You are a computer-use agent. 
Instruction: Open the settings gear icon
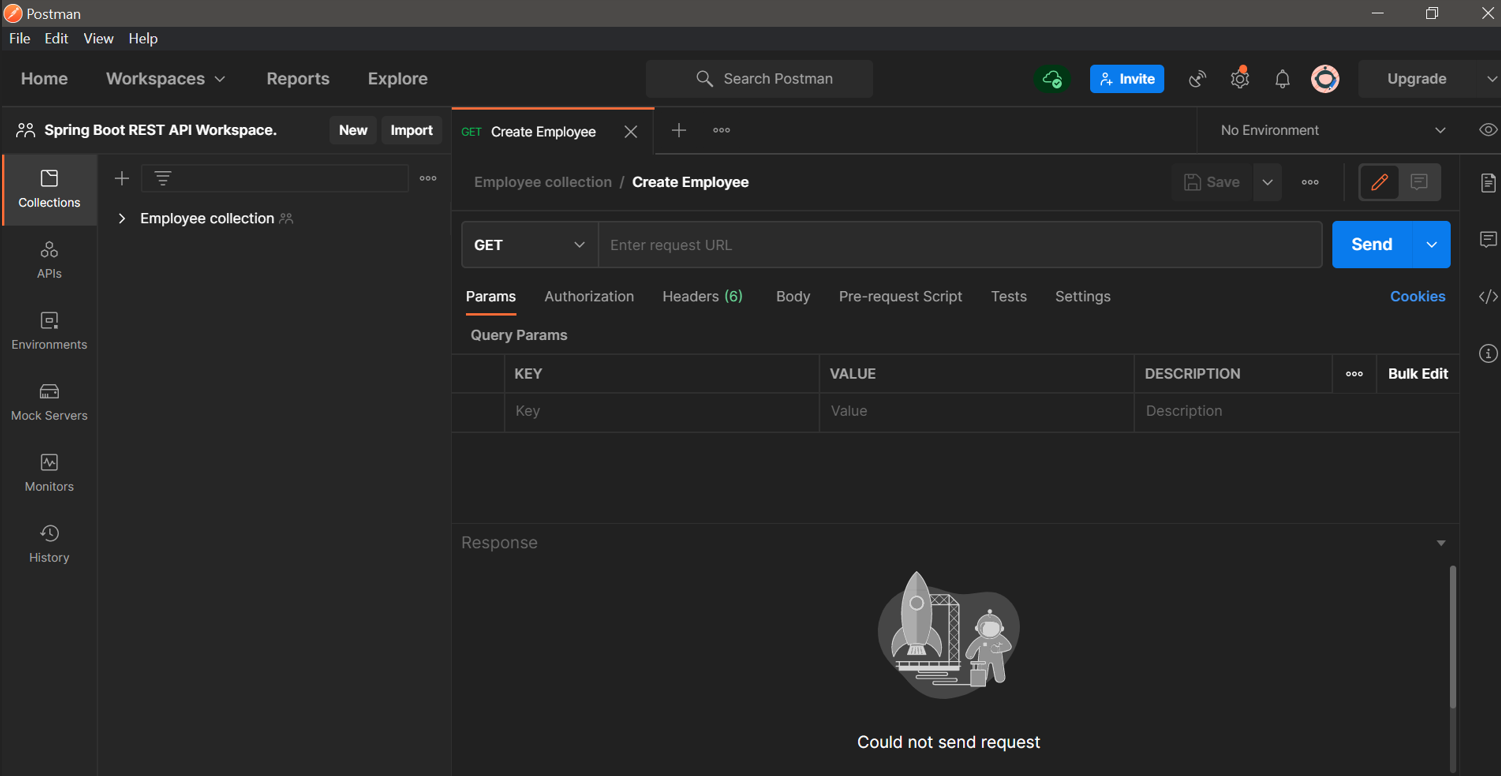[x=1240, y=79]
